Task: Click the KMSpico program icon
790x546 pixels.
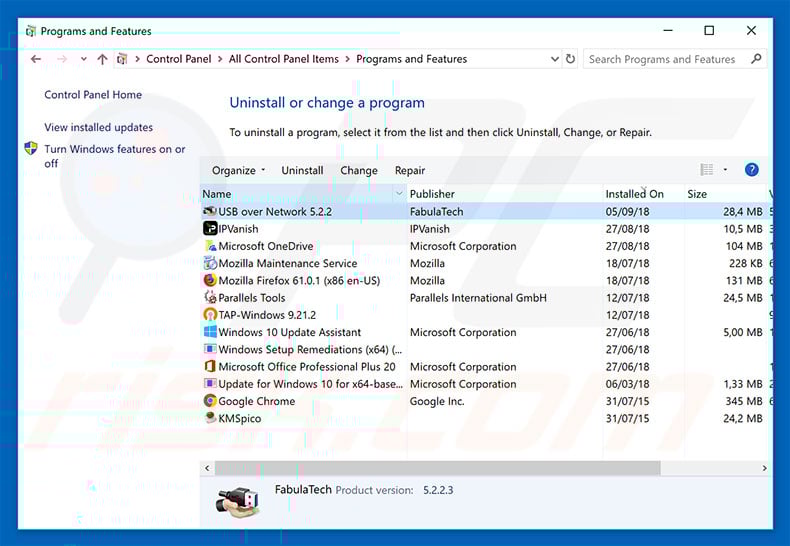Action: [210, 418]
